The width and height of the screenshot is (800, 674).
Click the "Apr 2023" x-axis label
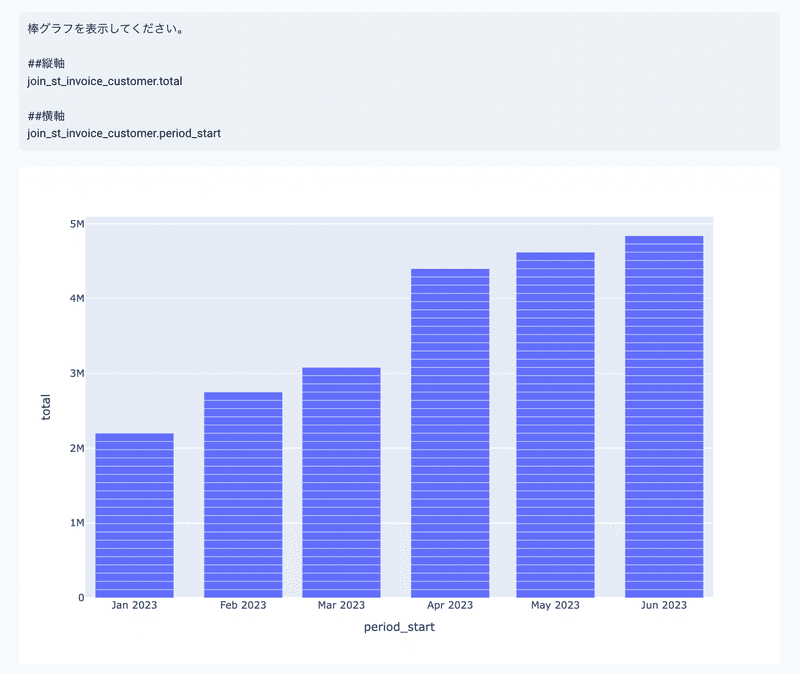point(450,605)
